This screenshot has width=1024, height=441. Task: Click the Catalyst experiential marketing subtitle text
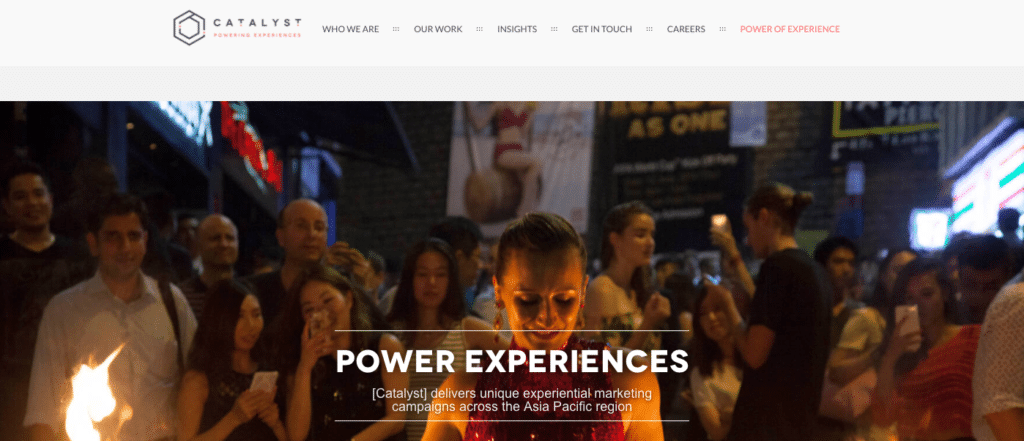[x=512, y=400]
